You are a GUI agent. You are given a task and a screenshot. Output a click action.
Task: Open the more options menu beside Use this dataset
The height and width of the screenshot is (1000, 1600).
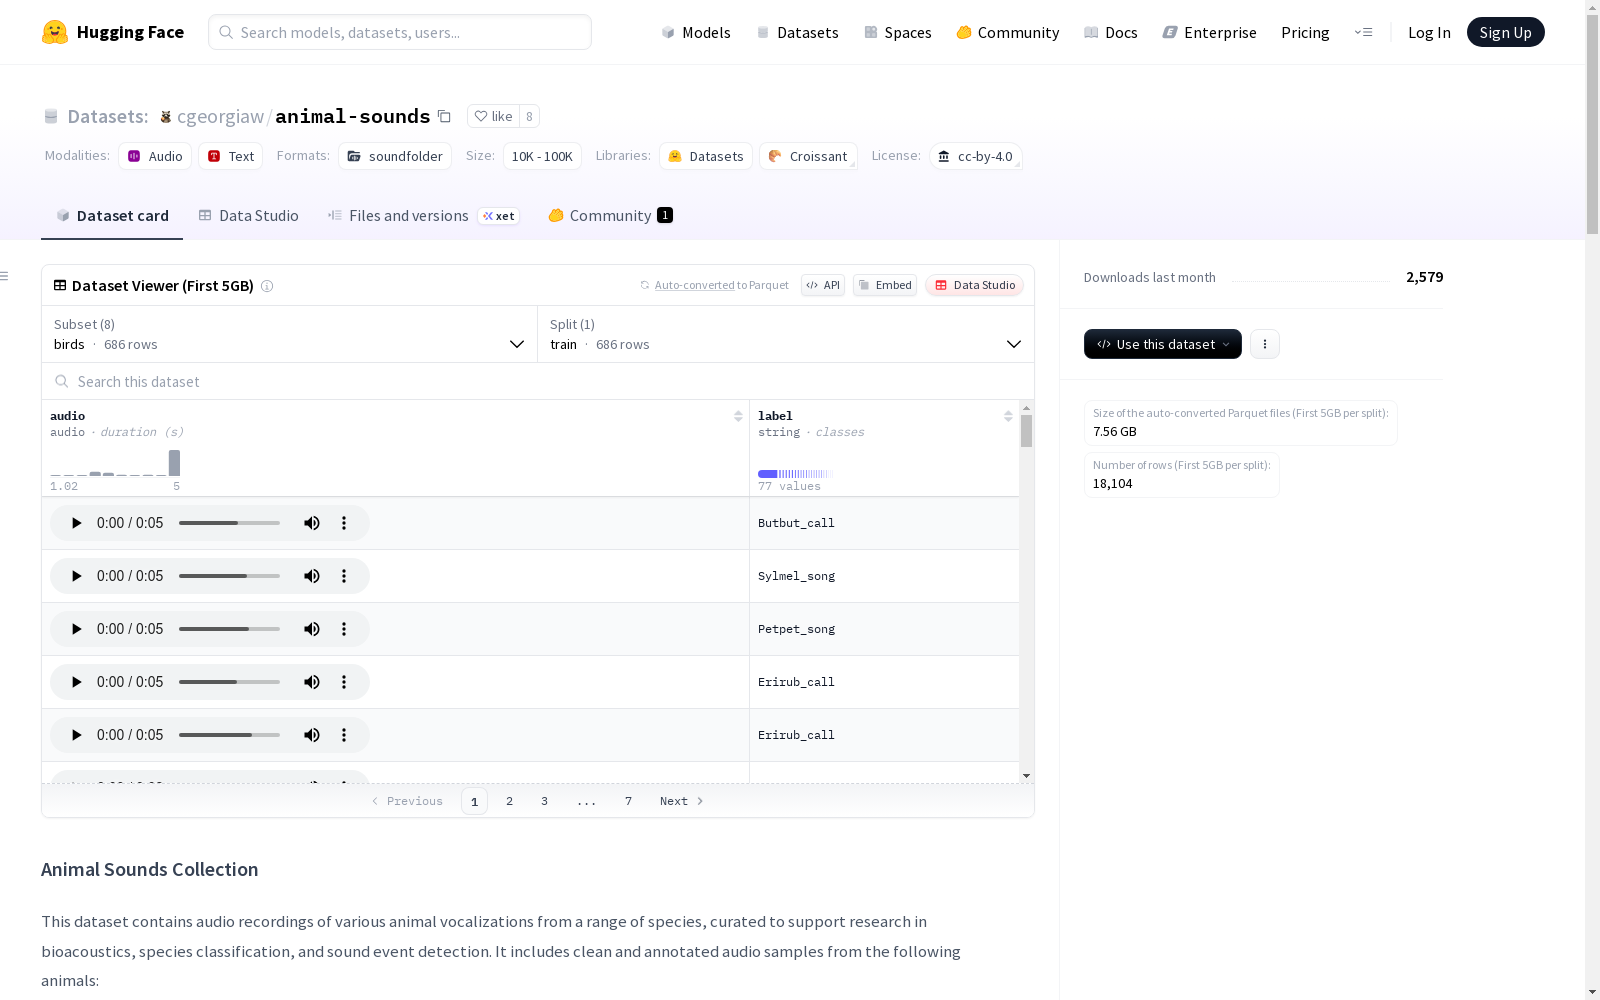(x=1265, y=344)
